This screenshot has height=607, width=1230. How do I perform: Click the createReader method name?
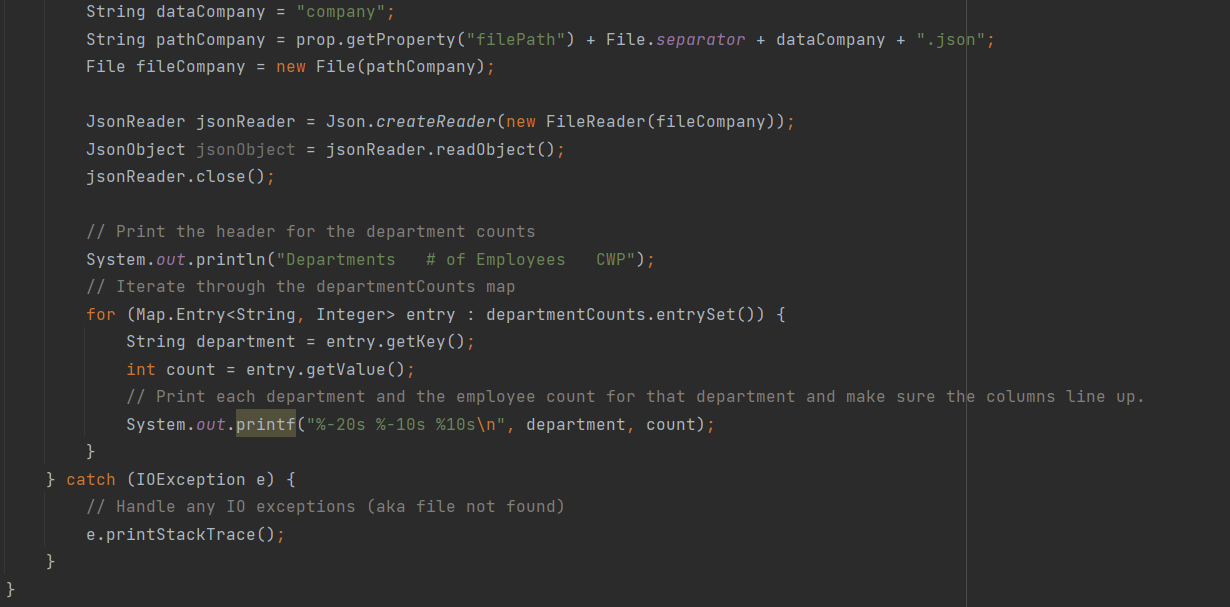click(x=436, y=122)
